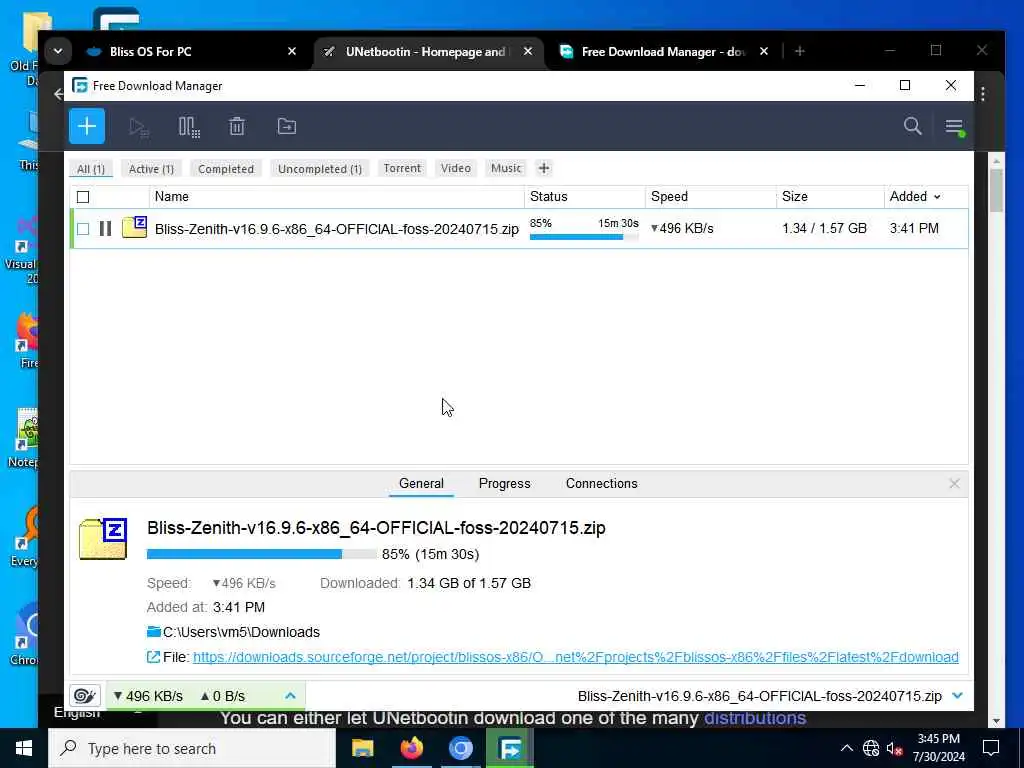1024x768 pixels.
Task: Sort by Added column arrow
Action: (938, 197)
